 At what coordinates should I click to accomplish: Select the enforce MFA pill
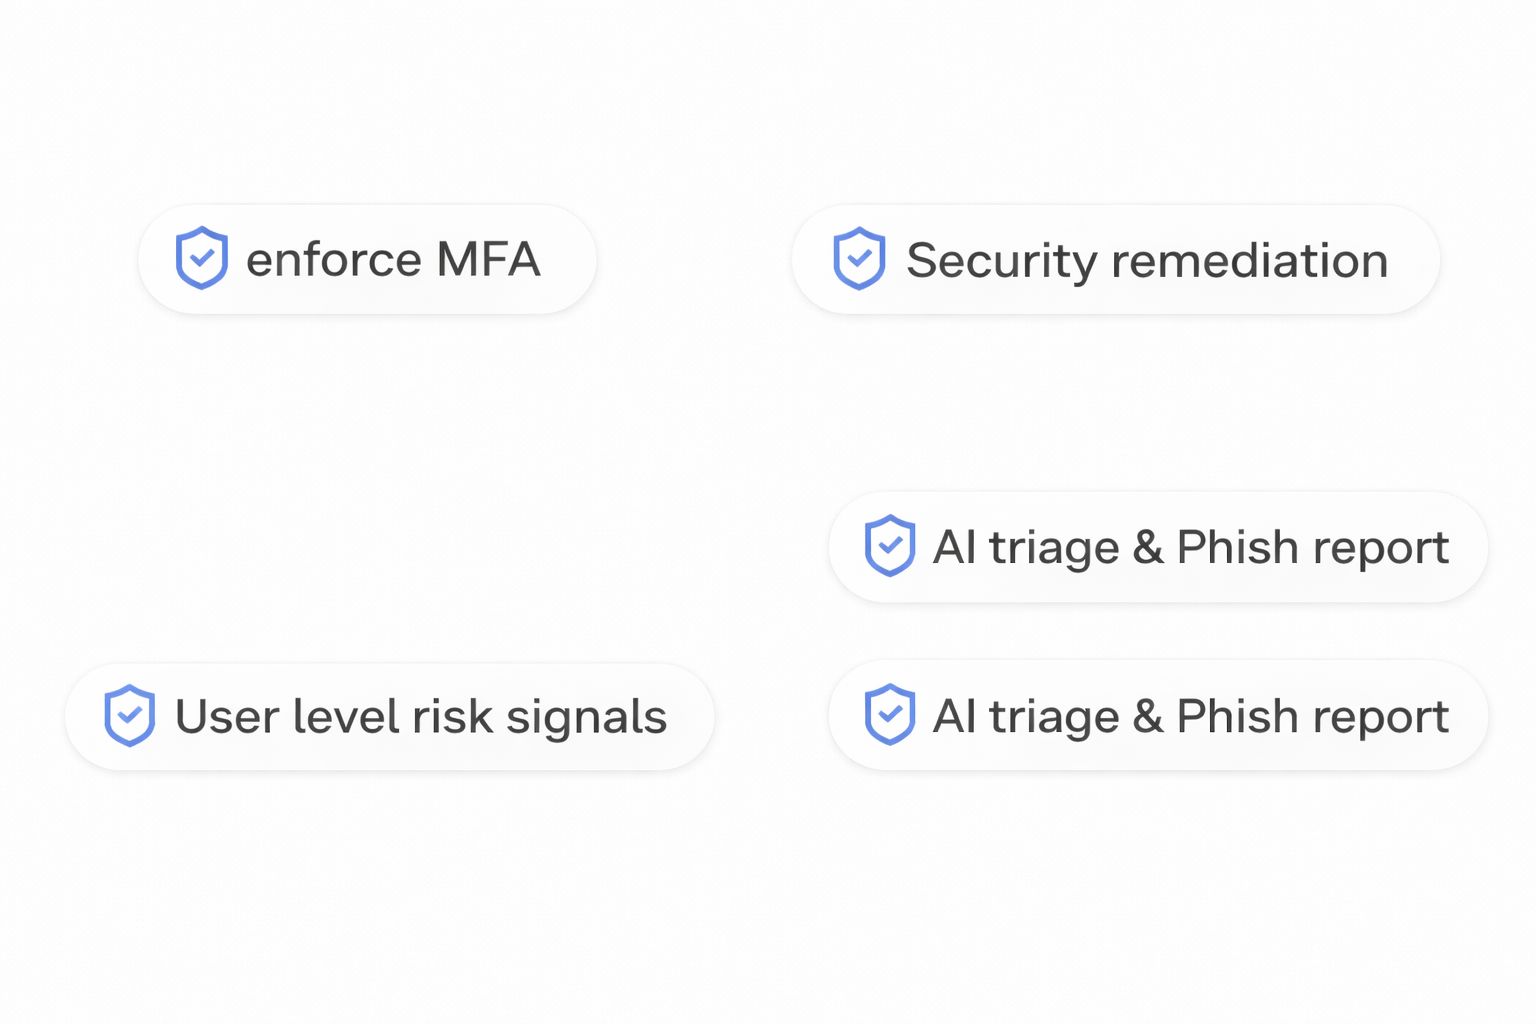pos(367,259)
